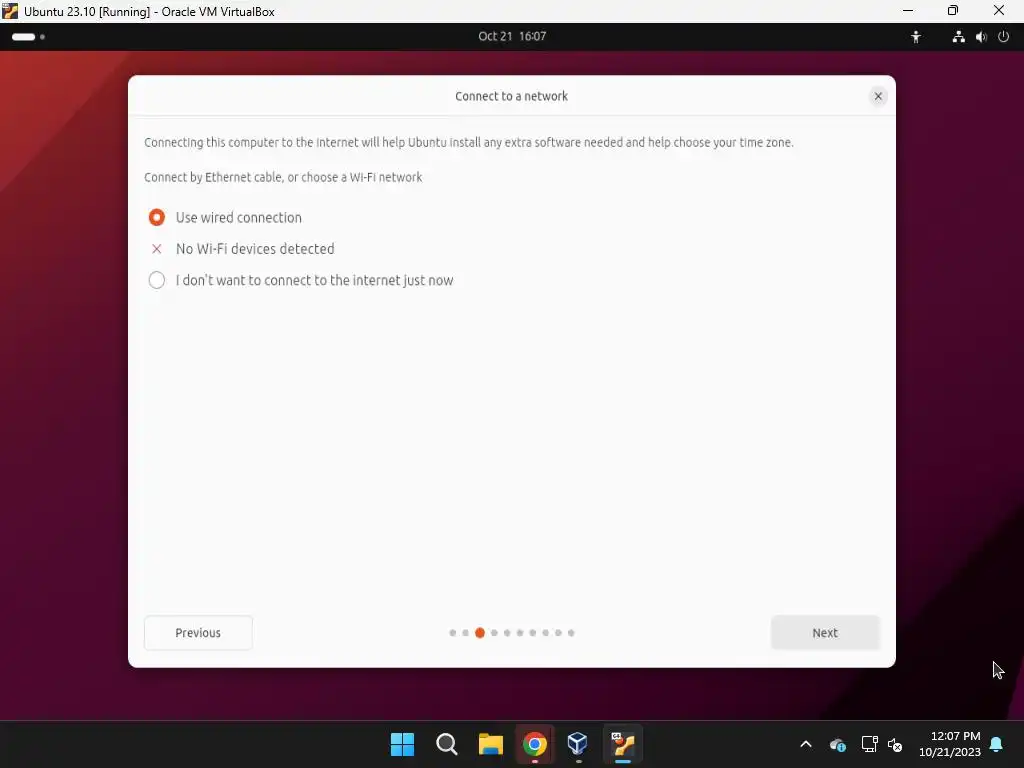Click the taskbar Search icon

click(447, 744)
